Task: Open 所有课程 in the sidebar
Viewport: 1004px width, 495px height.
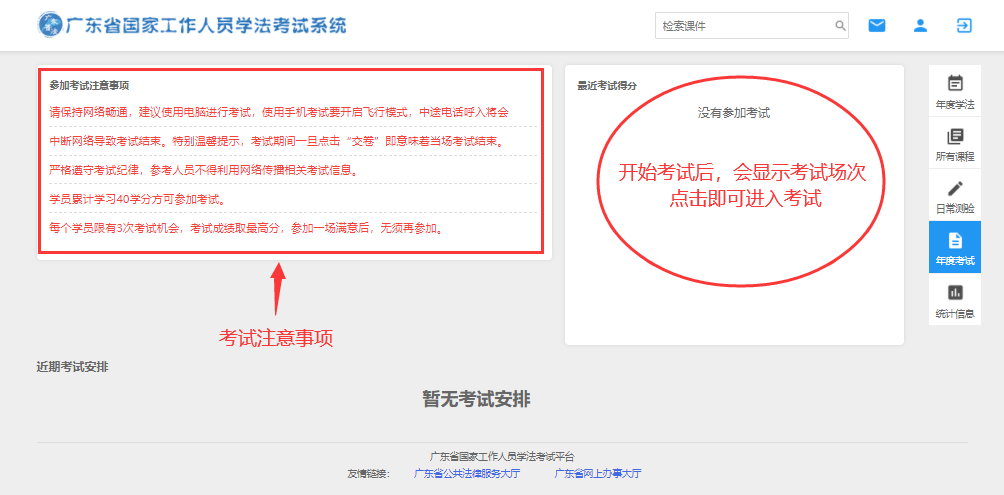Action: click(954, 143)
